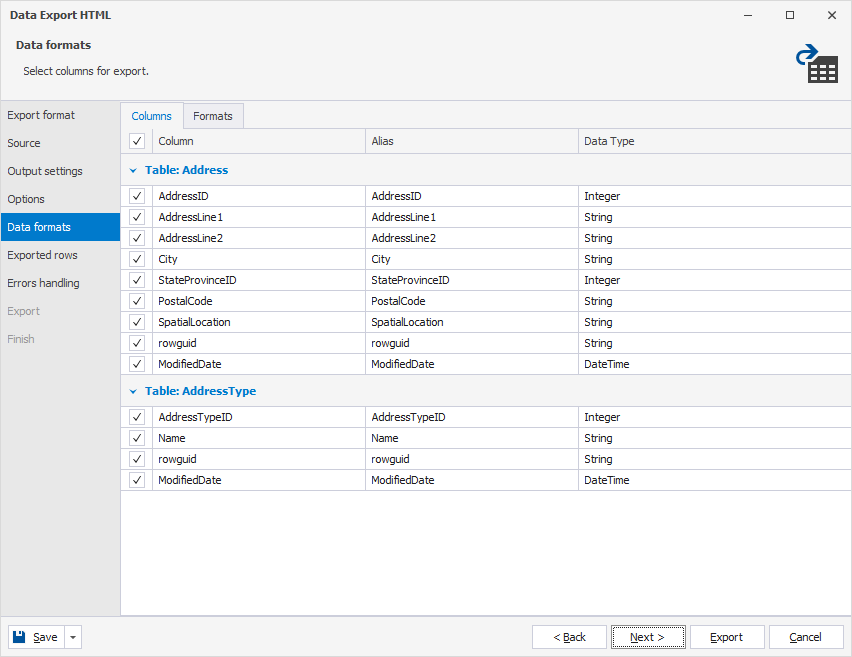Screen dimensions: 852x657
Task: Uncheck the AddressID column checkbox
Action: [x=137, y=196]
